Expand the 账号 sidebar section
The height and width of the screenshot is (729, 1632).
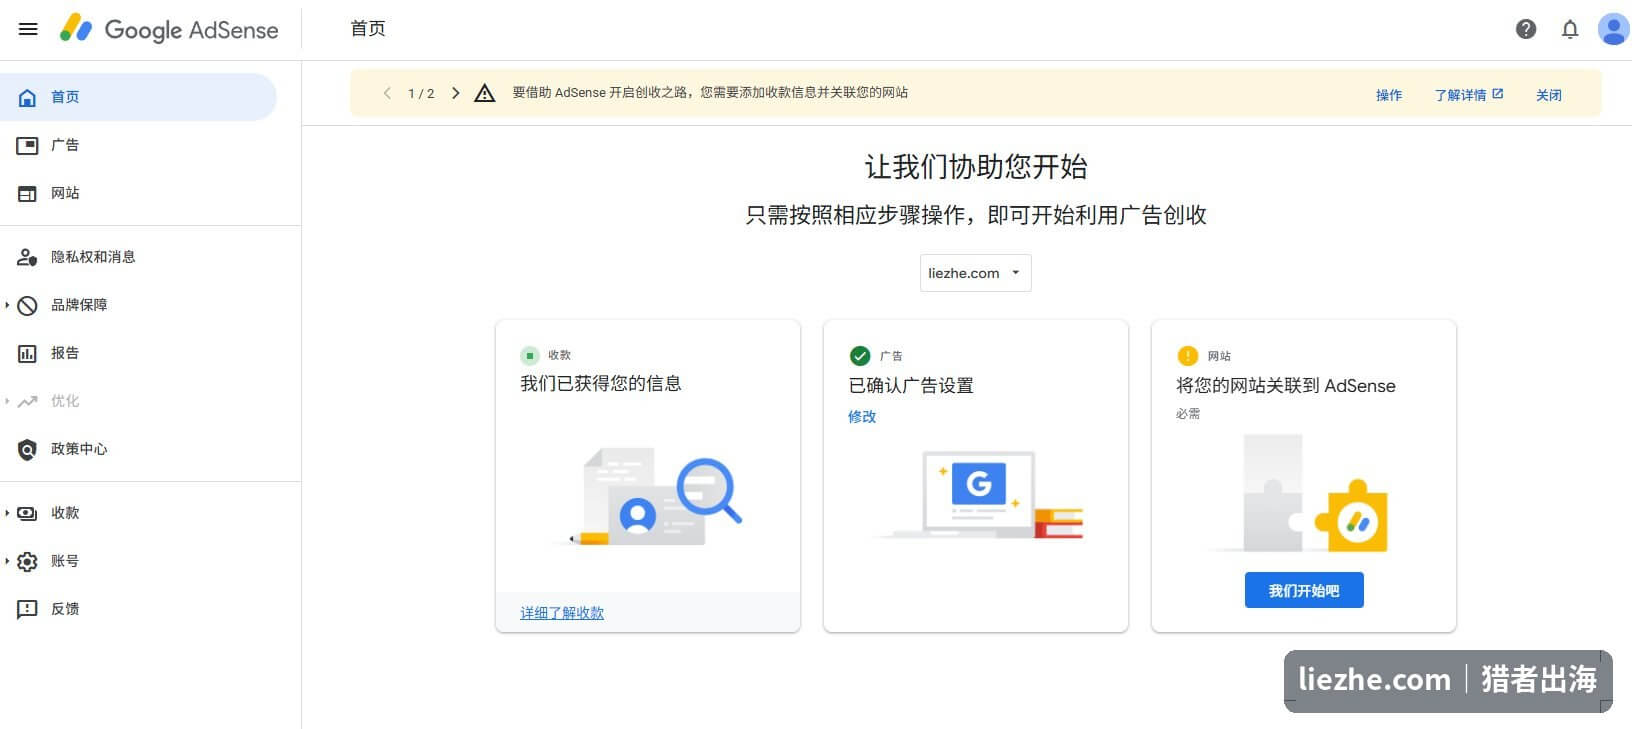(x=7, y=561)
